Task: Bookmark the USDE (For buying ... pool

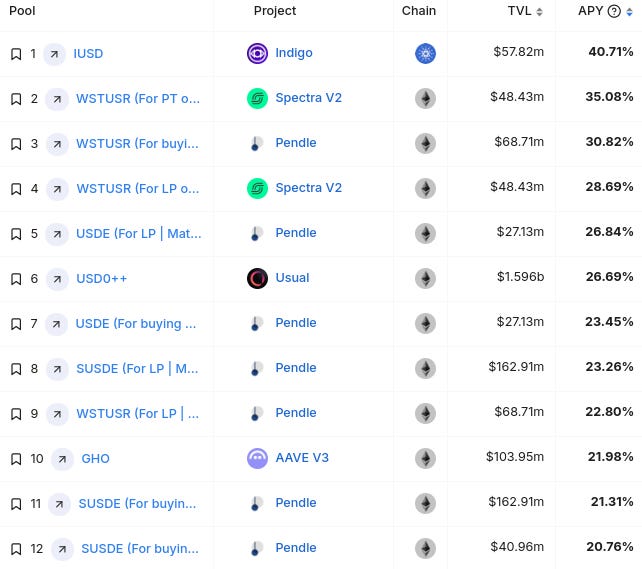Action: click(16, 324)
